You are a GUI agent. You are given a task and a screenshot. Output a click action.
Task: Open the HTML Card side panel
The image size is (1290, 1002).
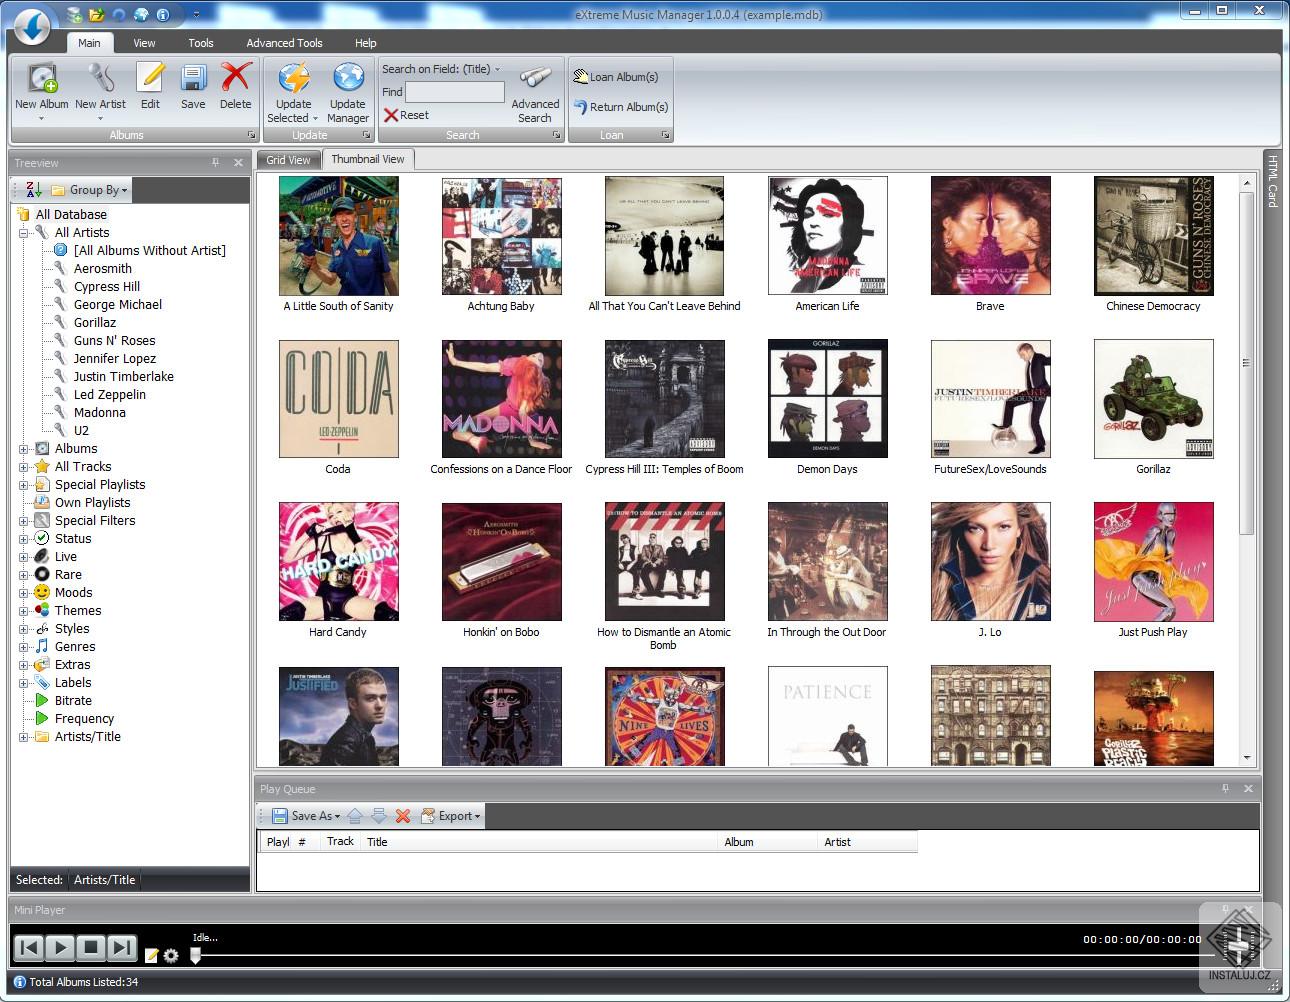[x=1272, y=181]
